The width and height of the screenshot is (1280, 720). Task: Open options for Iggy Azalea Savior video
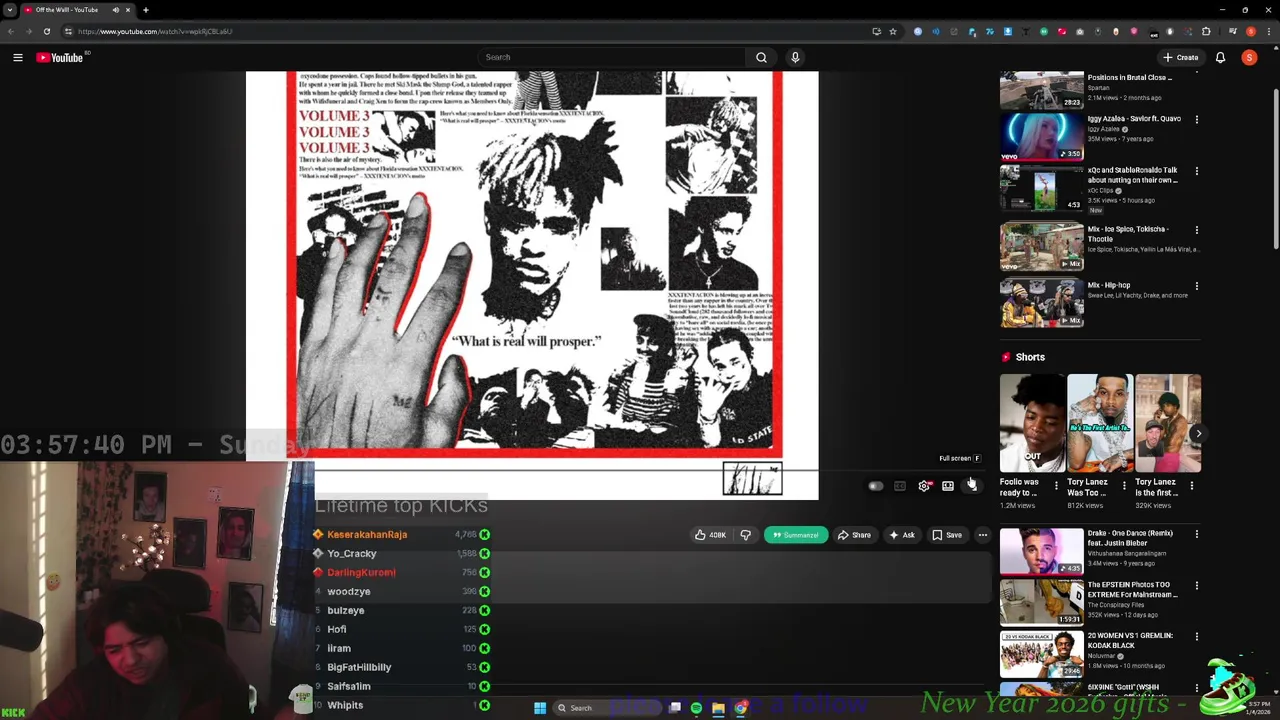1196,120
